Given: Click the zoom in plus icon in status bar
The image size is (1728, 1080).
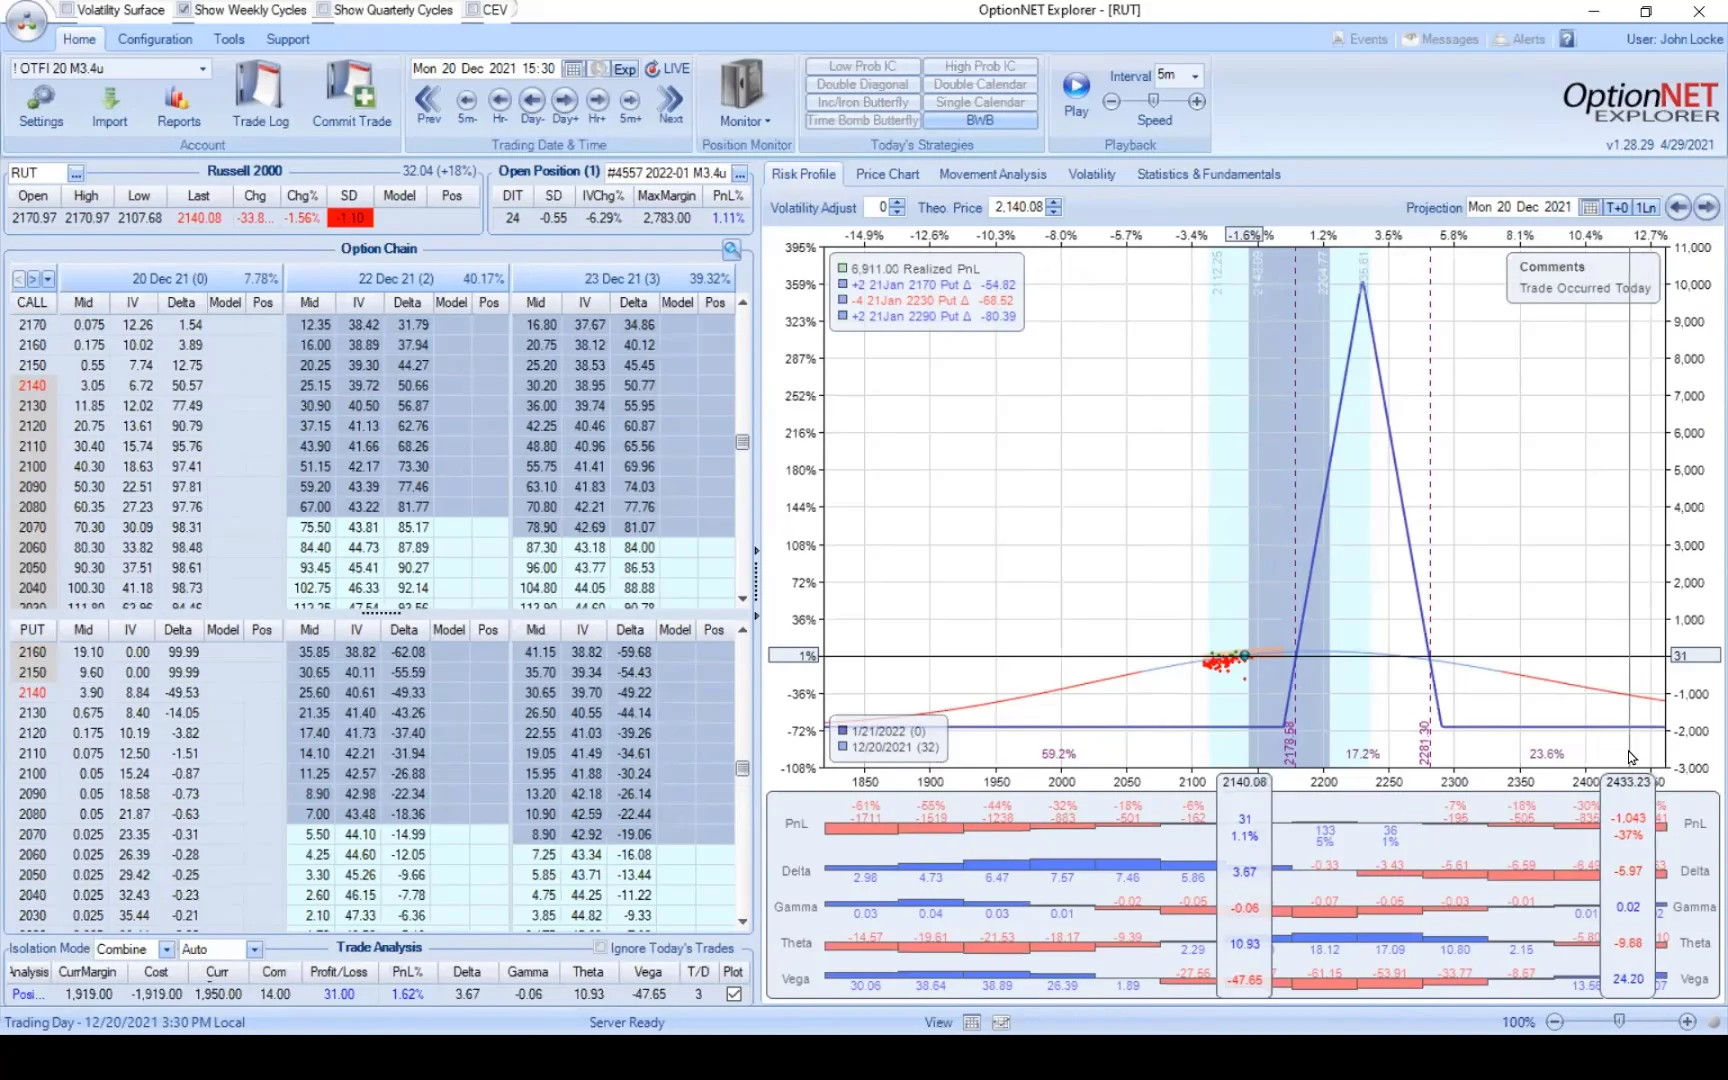Looking at the screenshot, I should point(1688,1022).
